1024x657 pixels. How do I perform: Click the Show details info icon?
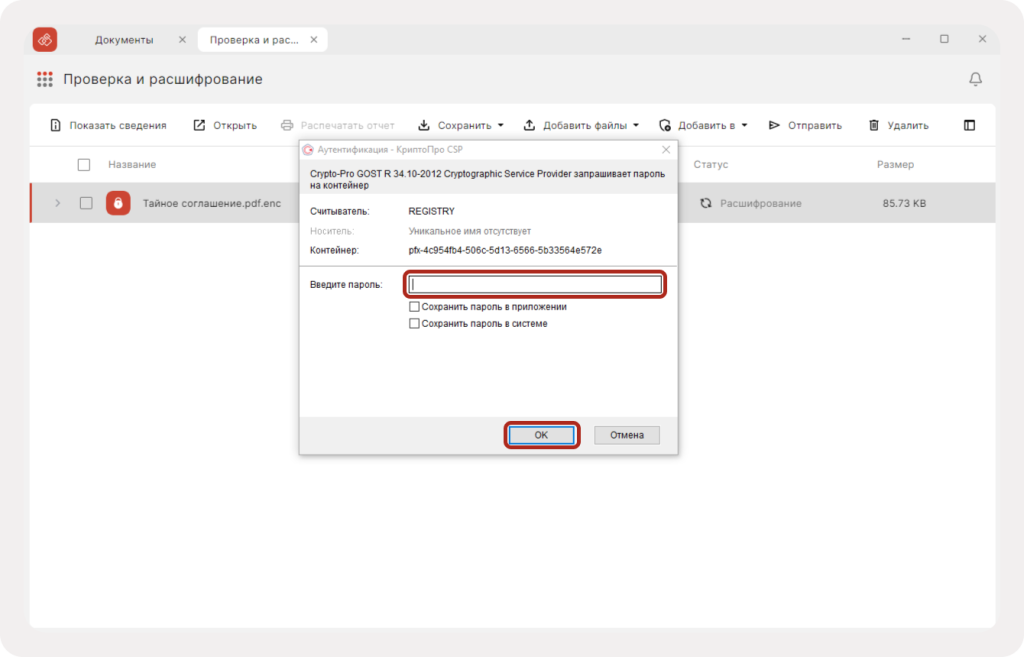pyautogui.click(x=56, y=125)
